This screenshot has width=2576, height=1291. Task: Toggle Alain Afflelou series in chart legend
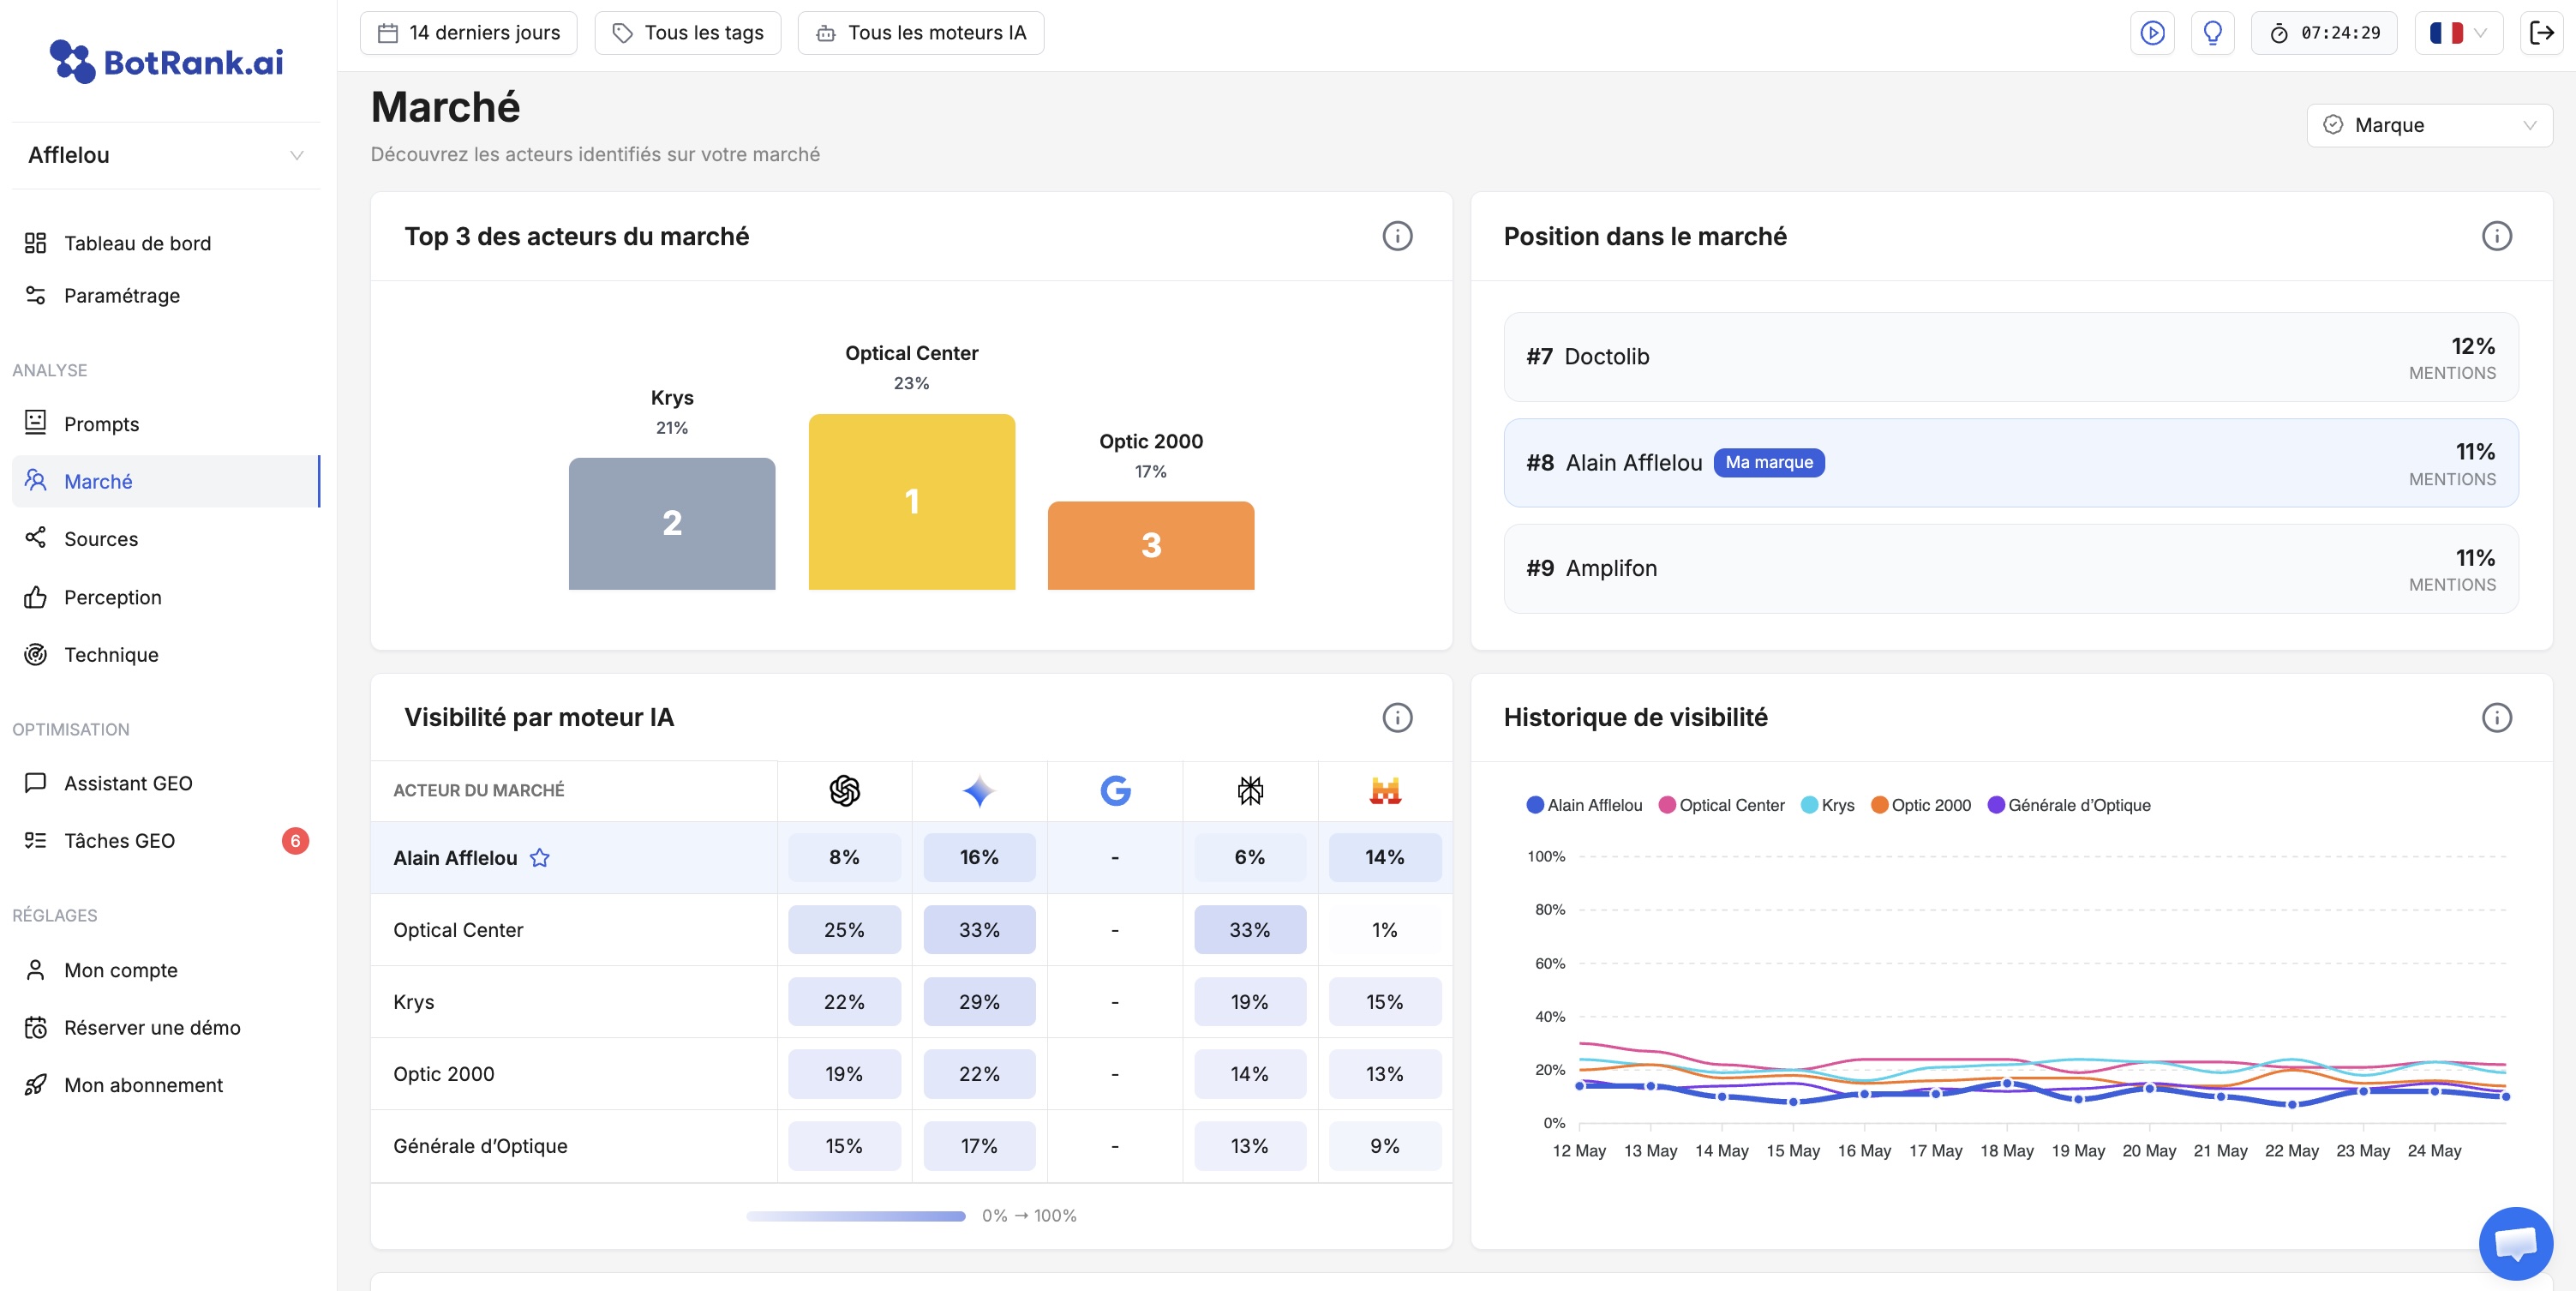click(x=1584, y=805)
